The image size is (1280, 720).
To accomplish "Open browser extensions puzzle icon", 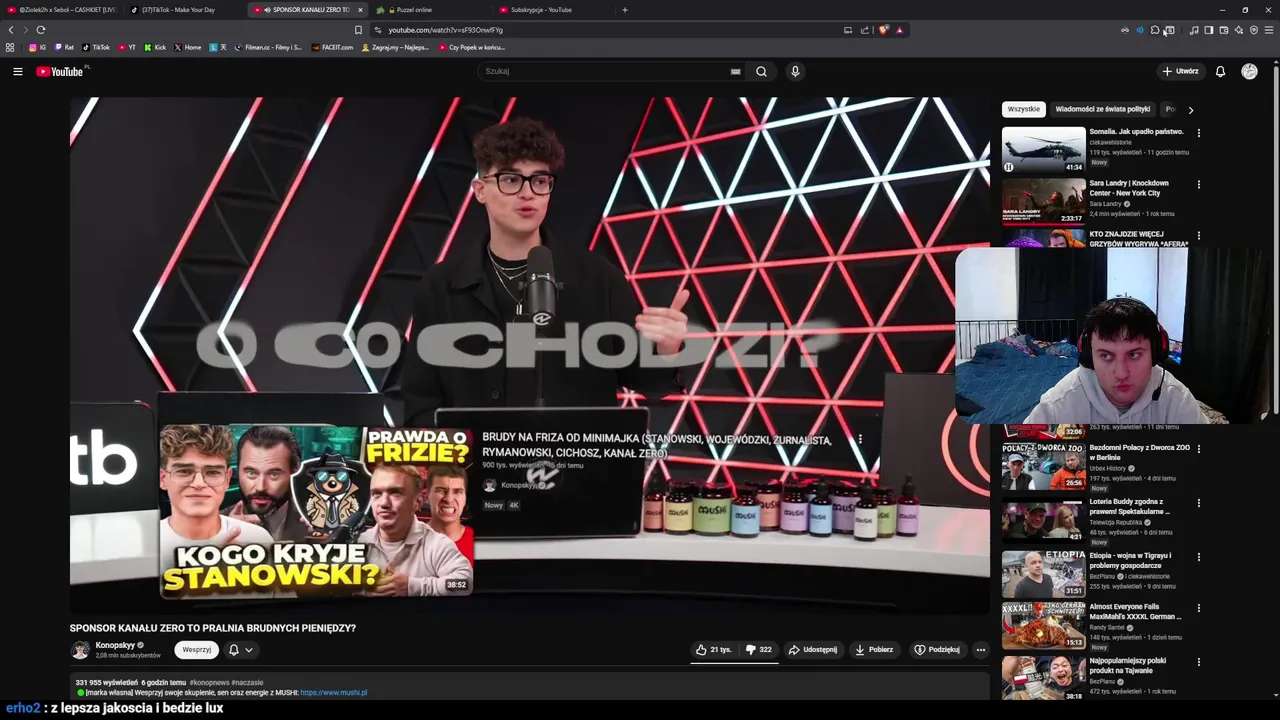I will coord(1155,30).
